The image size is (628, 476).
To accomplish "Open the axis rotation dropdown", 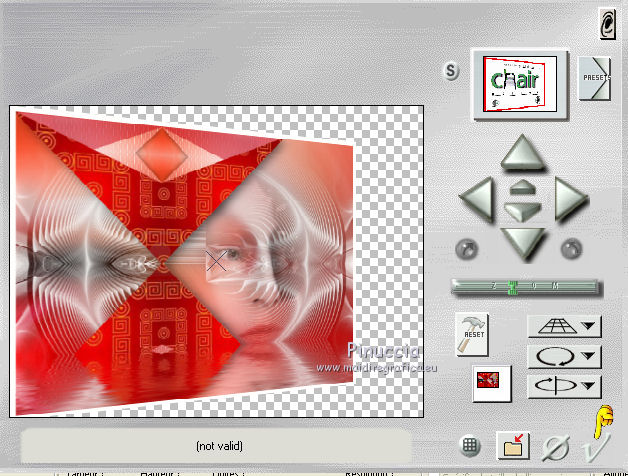I will coord(565,386).
